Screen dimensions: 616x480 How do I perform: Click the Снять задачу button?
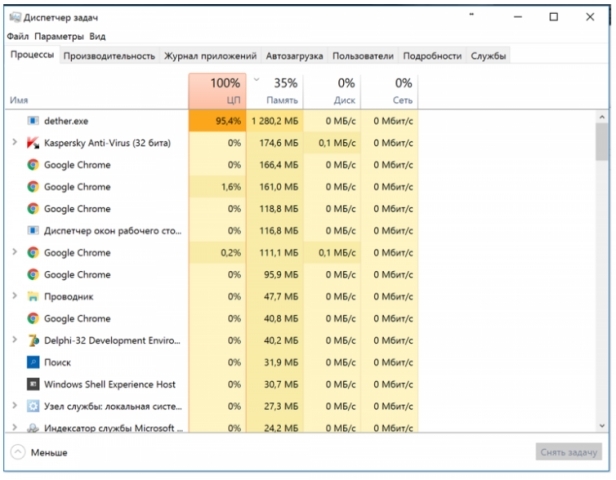click(568, 452)
